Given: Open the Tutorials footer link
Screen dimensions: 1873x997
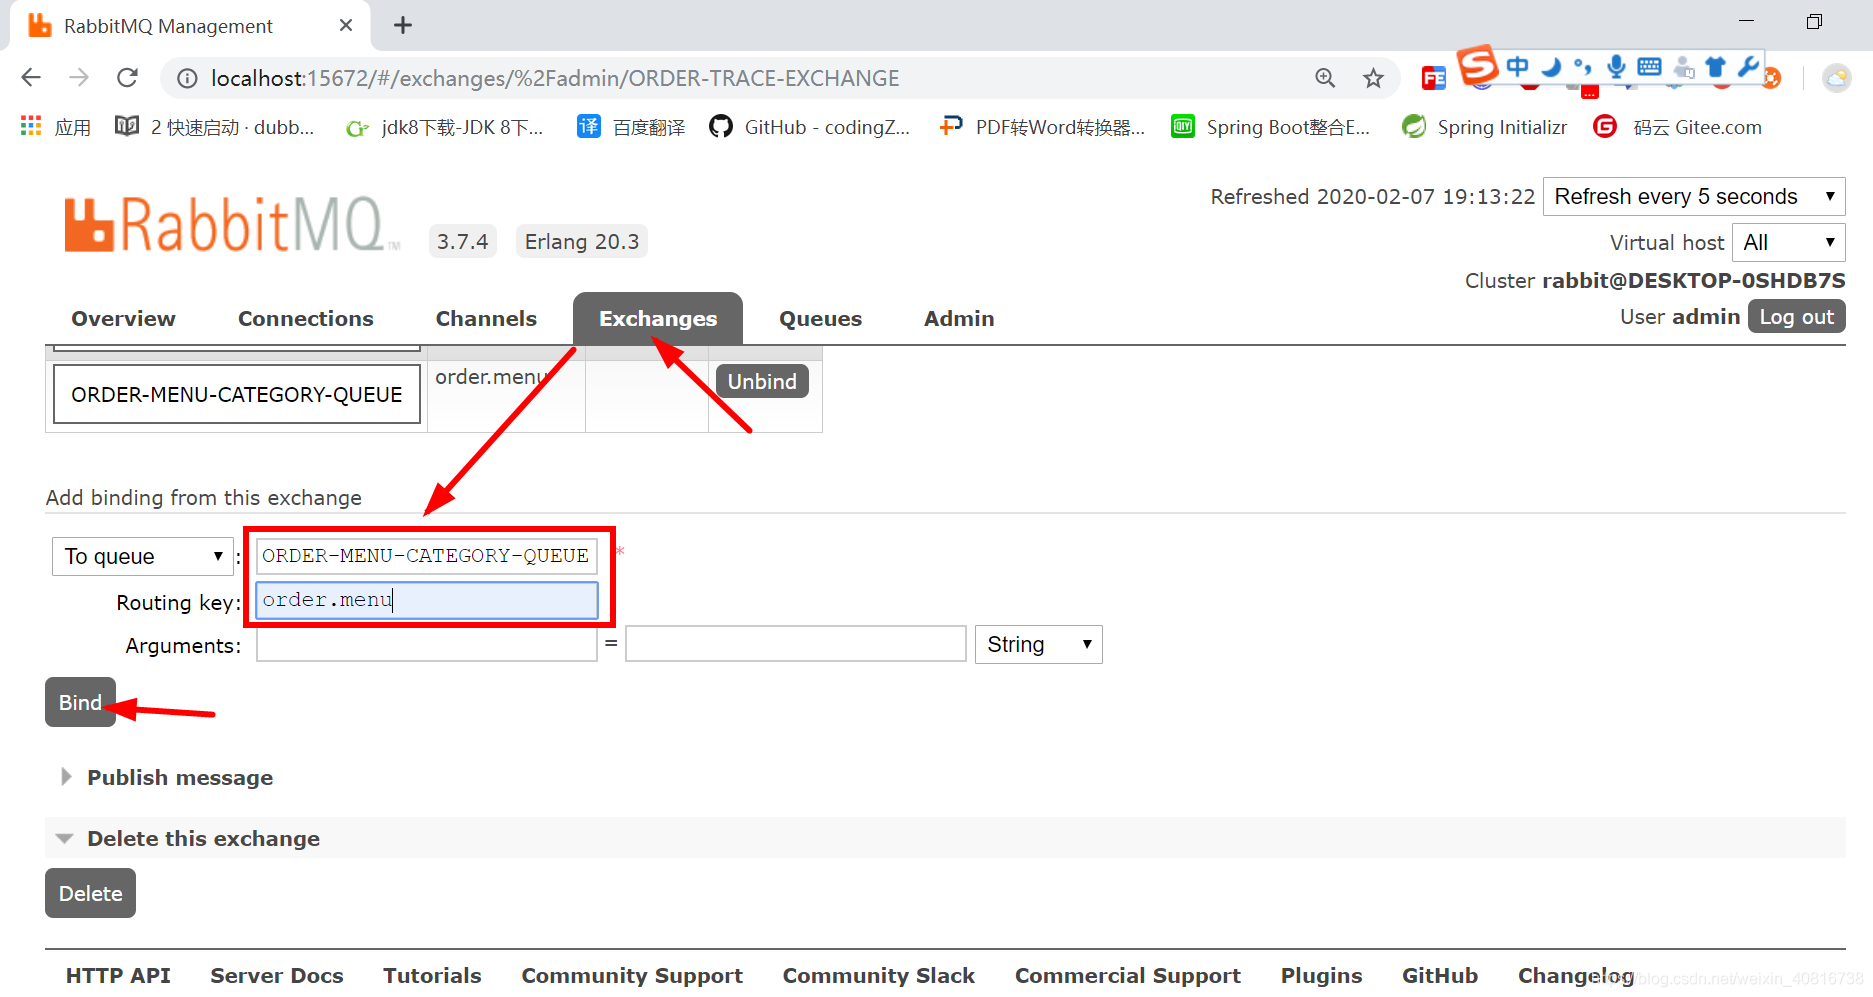Looking at the screenshot, I should (x=432, y=975).
